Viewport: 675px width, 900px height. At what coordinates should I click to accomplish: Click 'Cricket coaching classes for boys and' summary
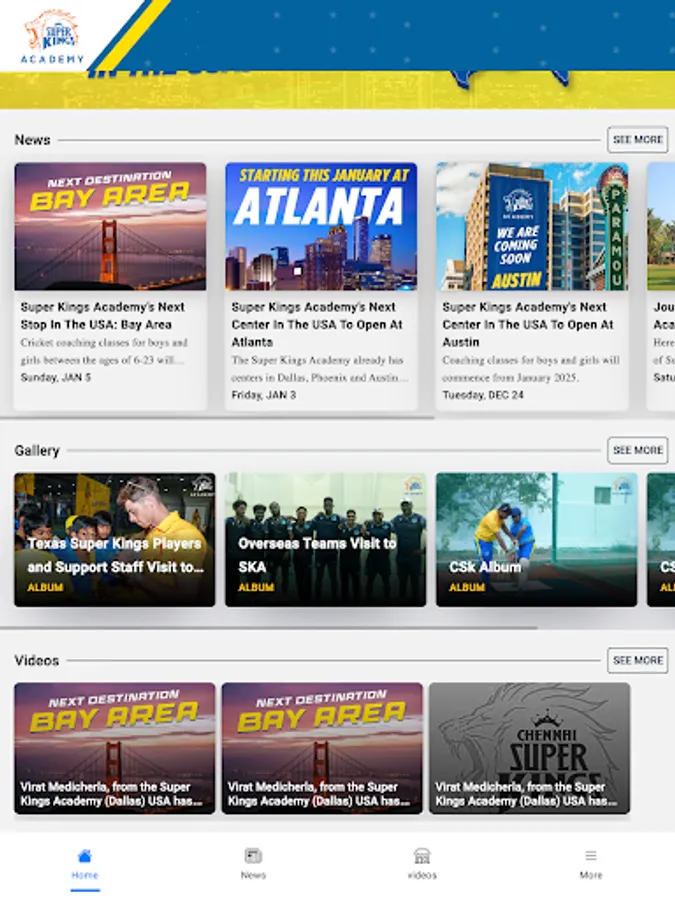[x=104, y=343]
